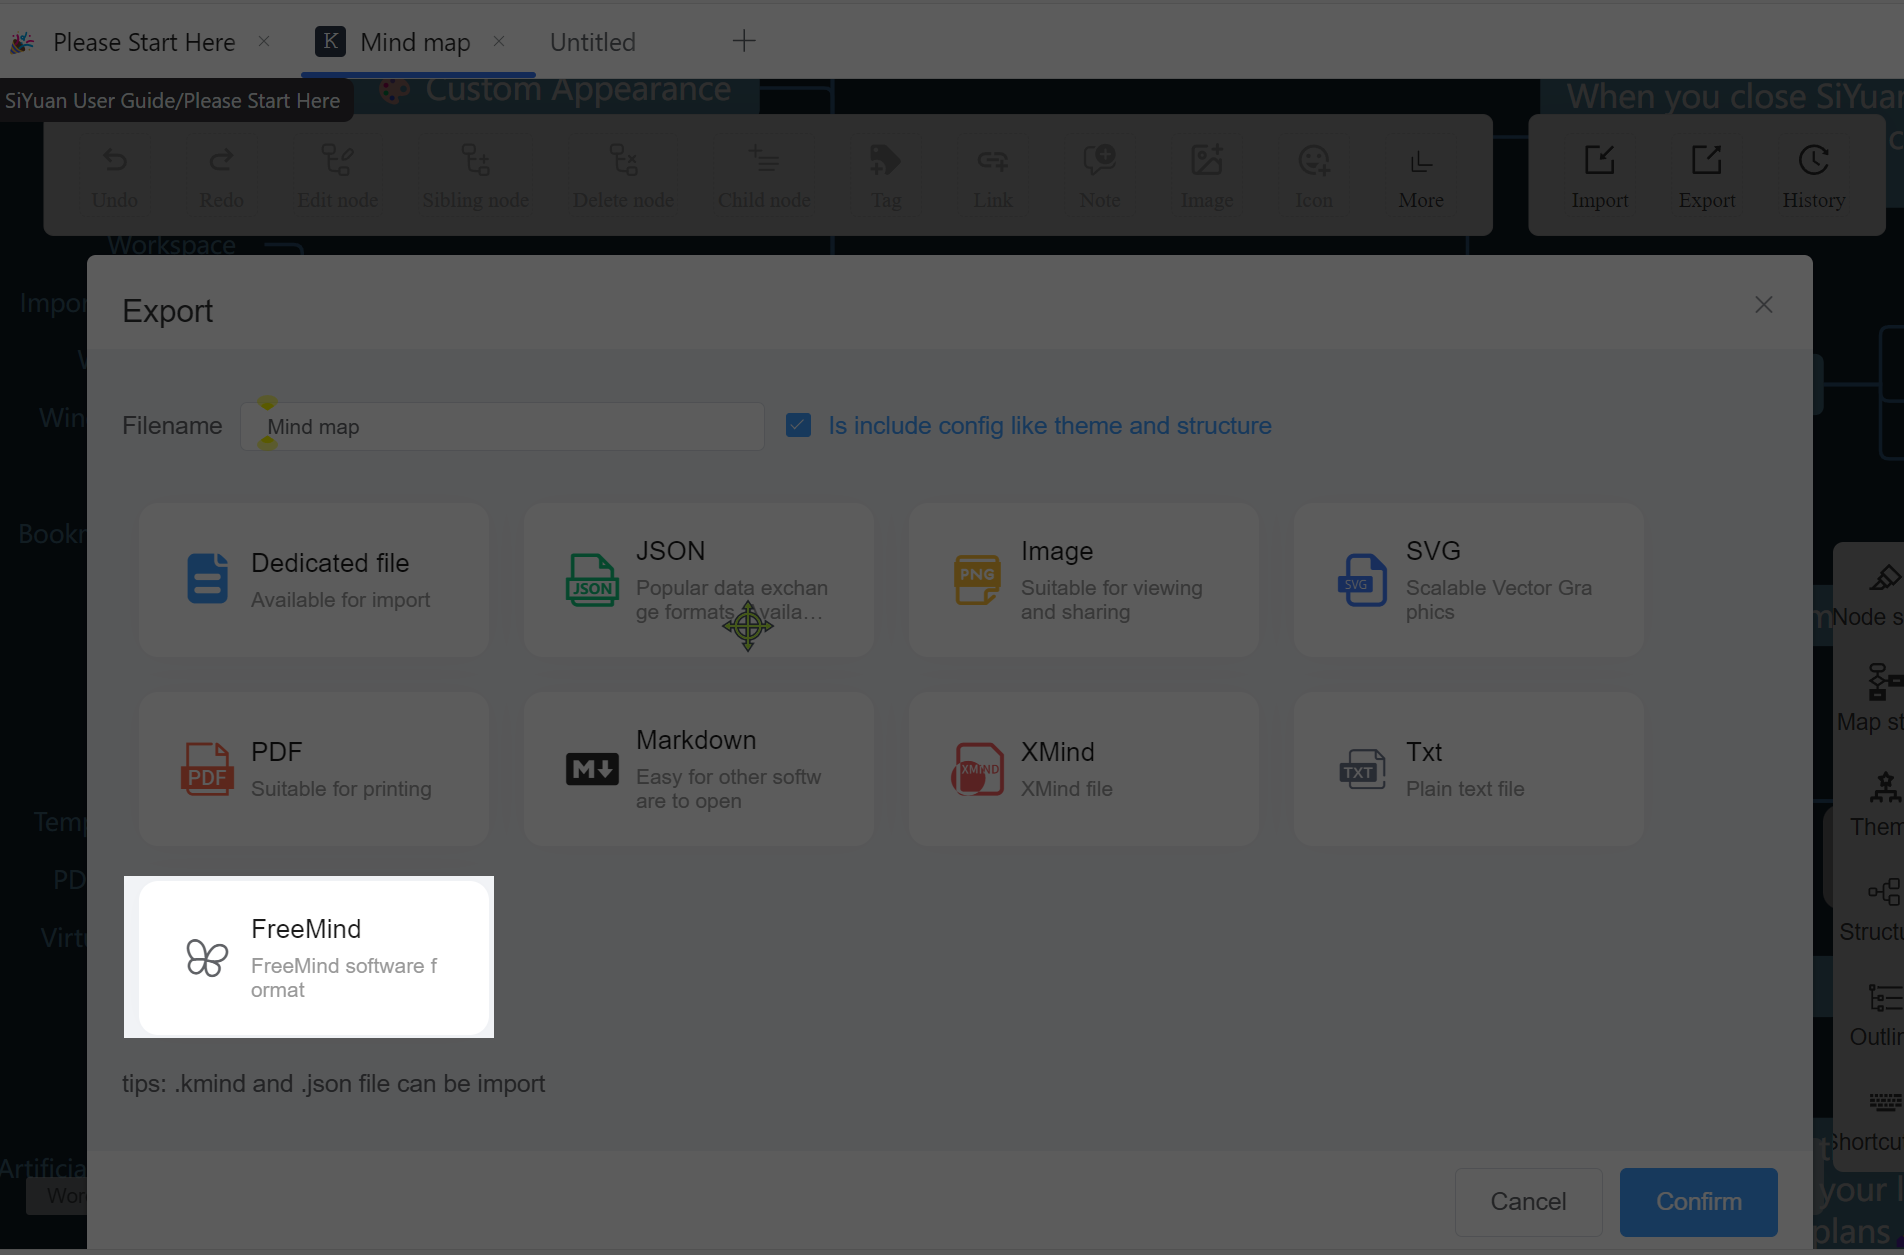Select the FreeMind export format card
This screenshot has width=1904, height=1255.
(314, 958)
